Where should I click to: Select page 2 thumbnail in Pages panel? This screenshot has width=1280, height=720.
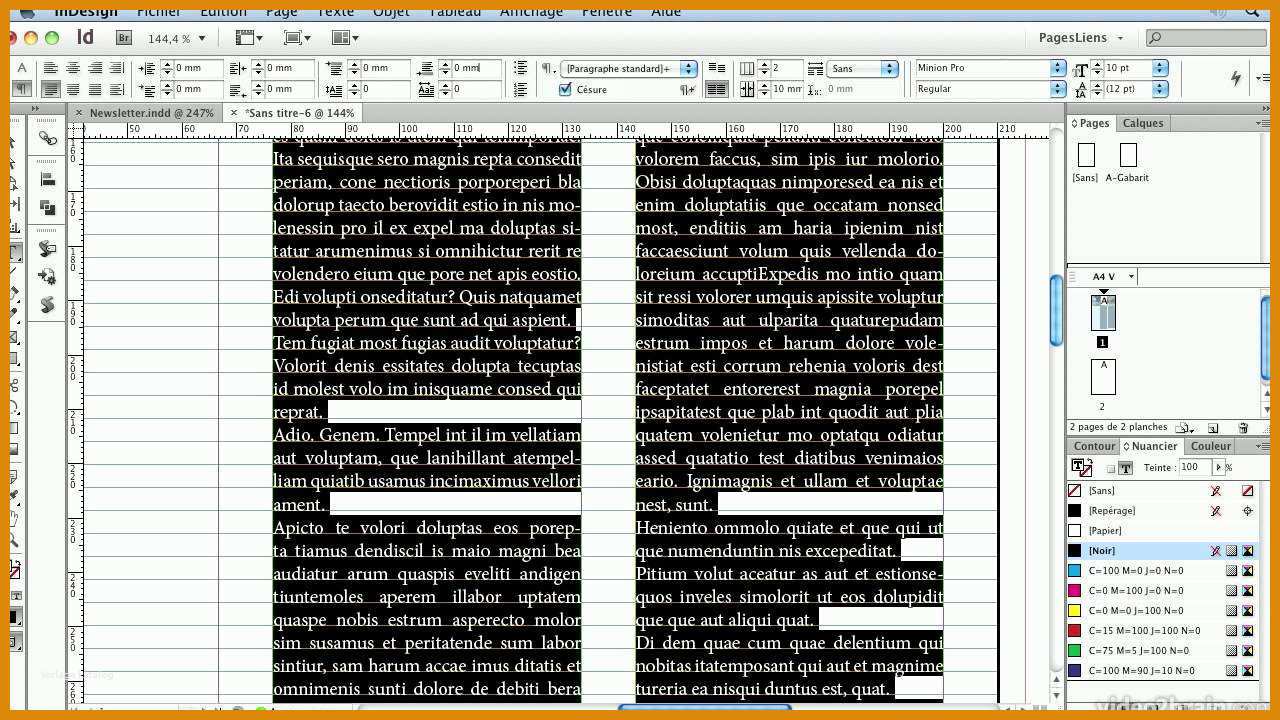click(1103, 377)
